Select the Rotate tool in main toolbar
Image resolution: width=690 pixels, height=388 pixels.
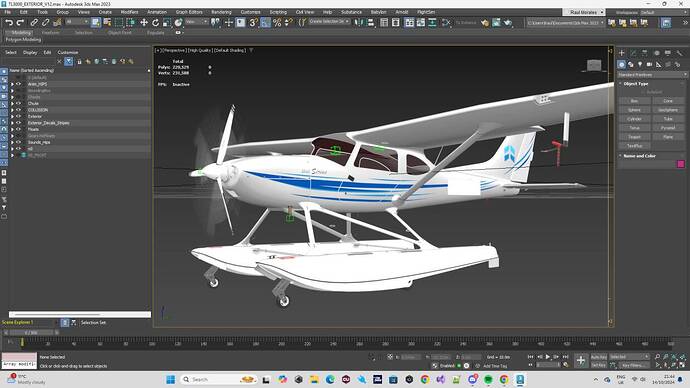(155, 22)
